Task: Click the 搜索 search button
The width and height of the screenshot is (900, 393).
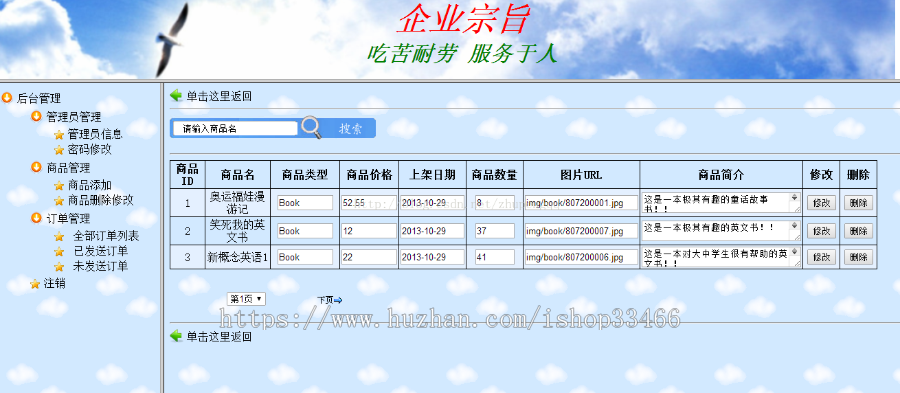Action: click(x=350, y=129)
